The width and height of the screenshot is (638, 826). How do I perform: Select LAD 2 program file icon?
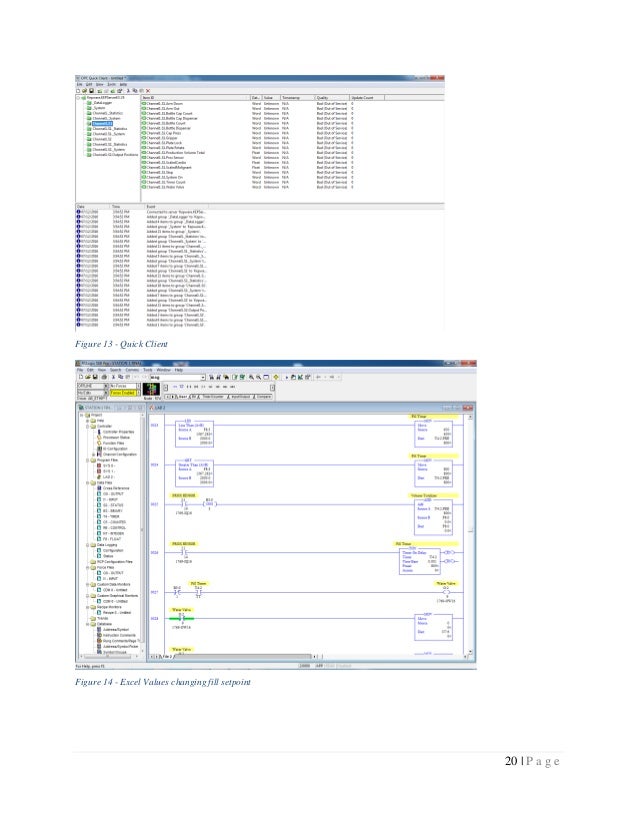99,477
